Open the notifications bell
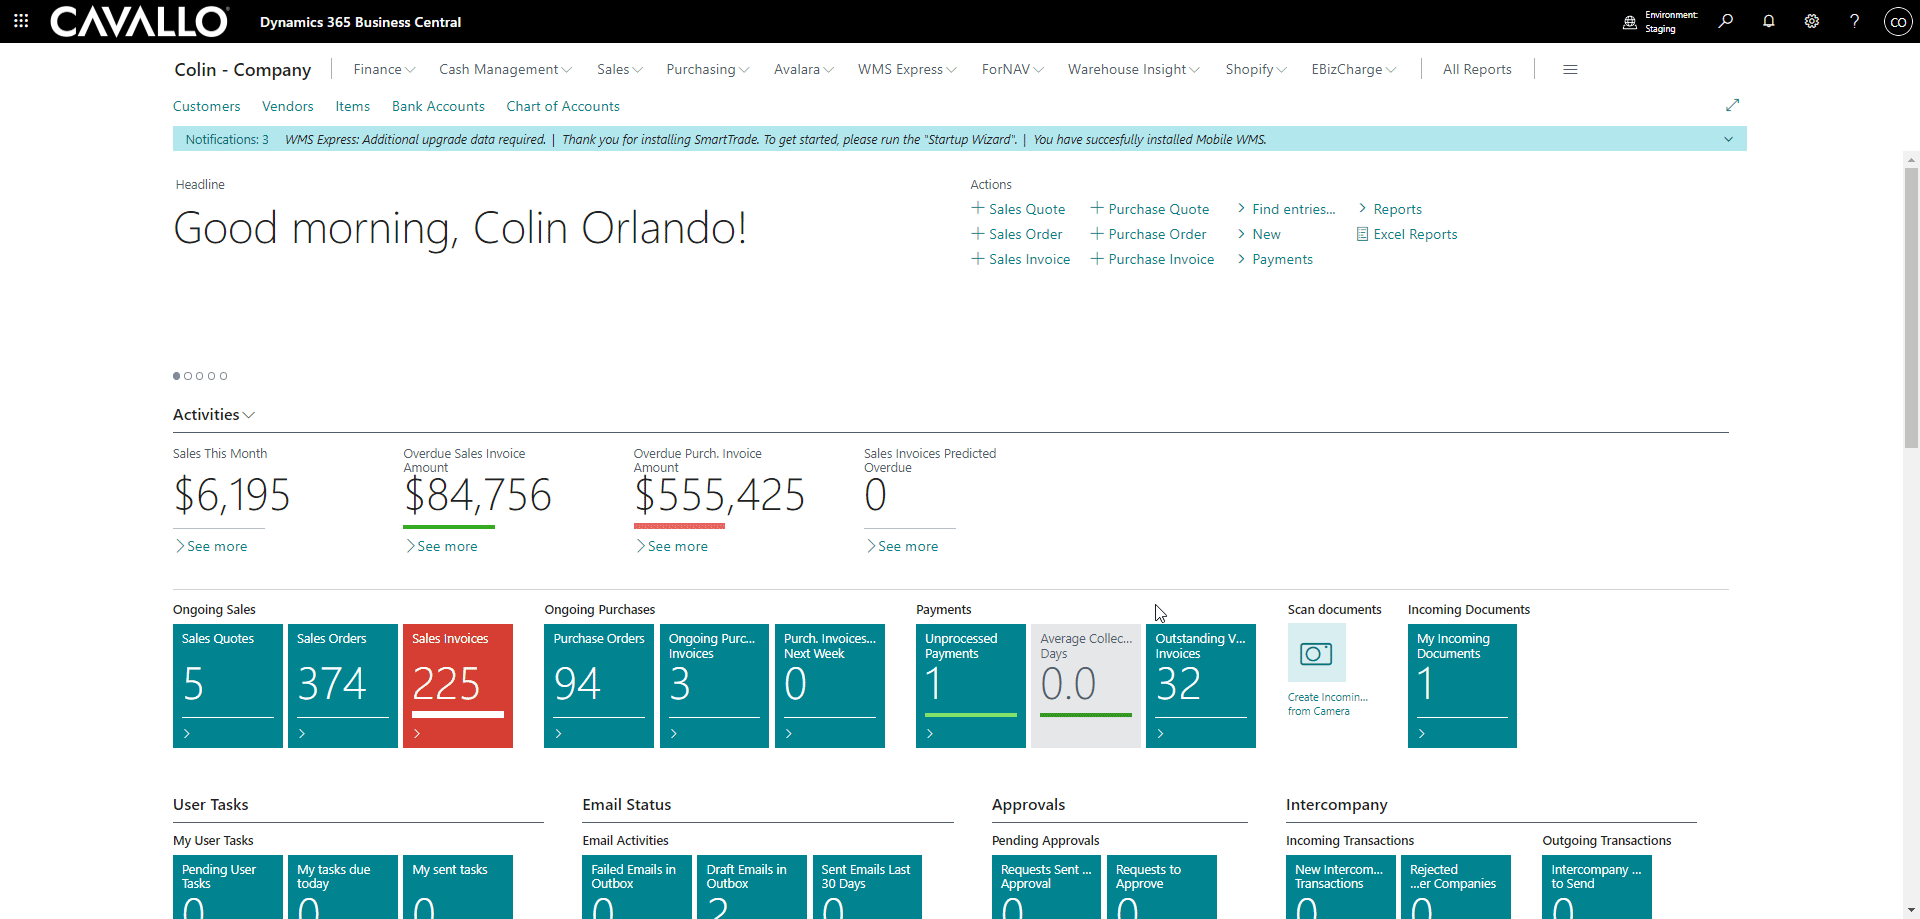1920x919 pixels. (x=1768, y=21)
